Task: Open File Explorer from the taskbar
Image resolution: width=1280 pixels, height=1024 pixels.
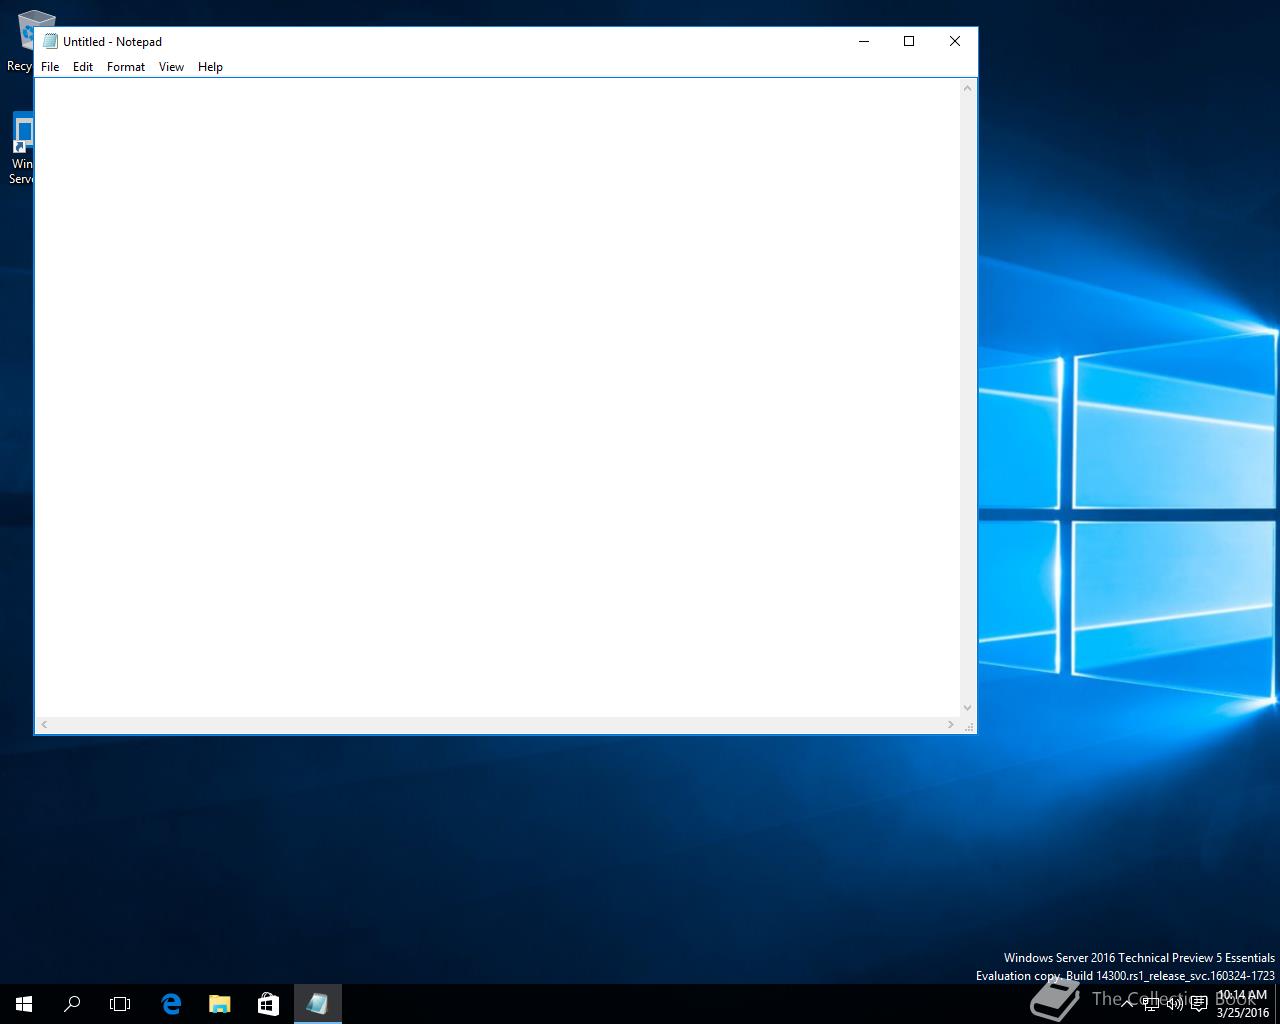Action: coord(219,1004)
